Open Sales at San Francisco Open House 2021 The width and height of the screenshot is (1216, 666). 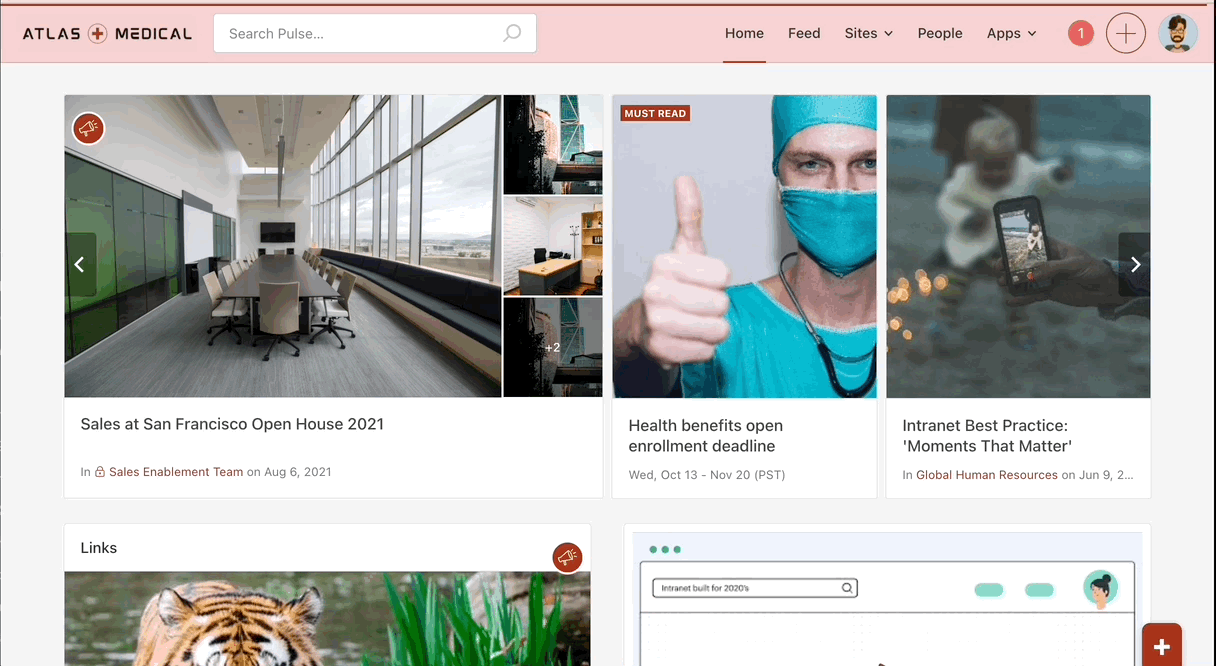[x=232, y=424]
